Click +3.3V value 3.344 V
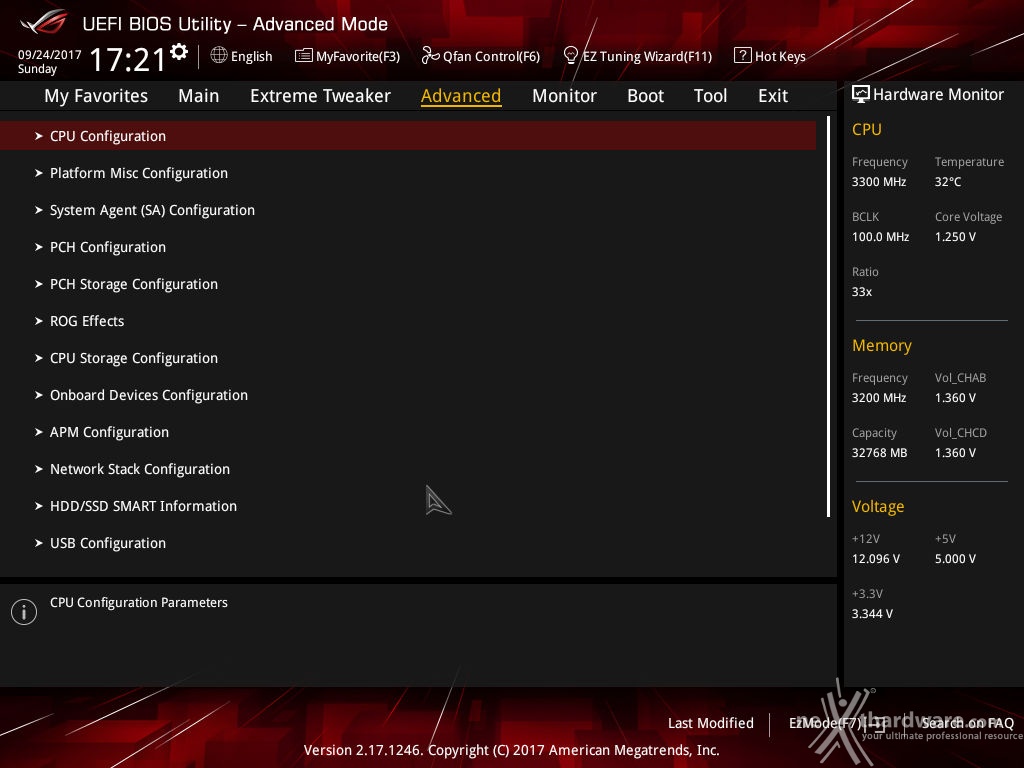Screen dimensions: 1024x768 coord(872,614)
